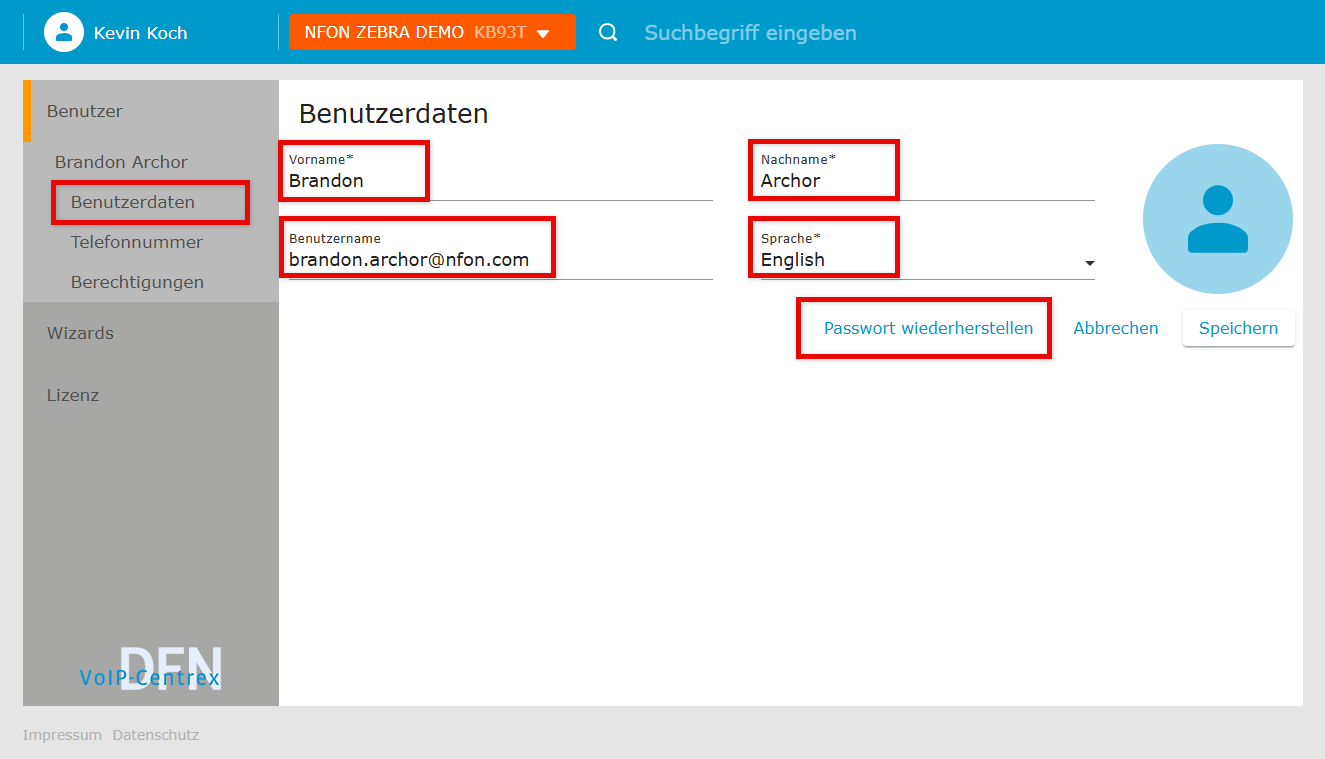Save changes with the Speichern button
The width and height of the screenshot is (1325, 759).
coord(1238,328)
